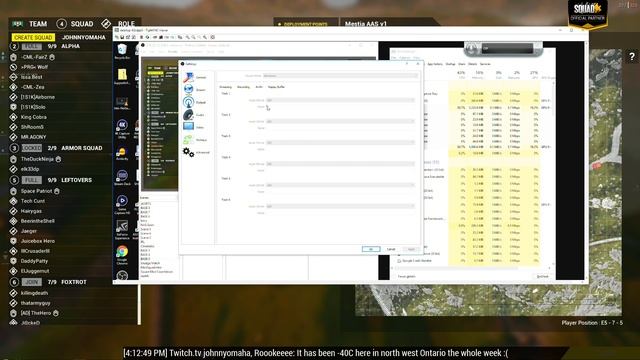Viewport: 640px width, 360px height.
Task: Select player Jaeger in Leftovers squad
Action: click(29, 231)
